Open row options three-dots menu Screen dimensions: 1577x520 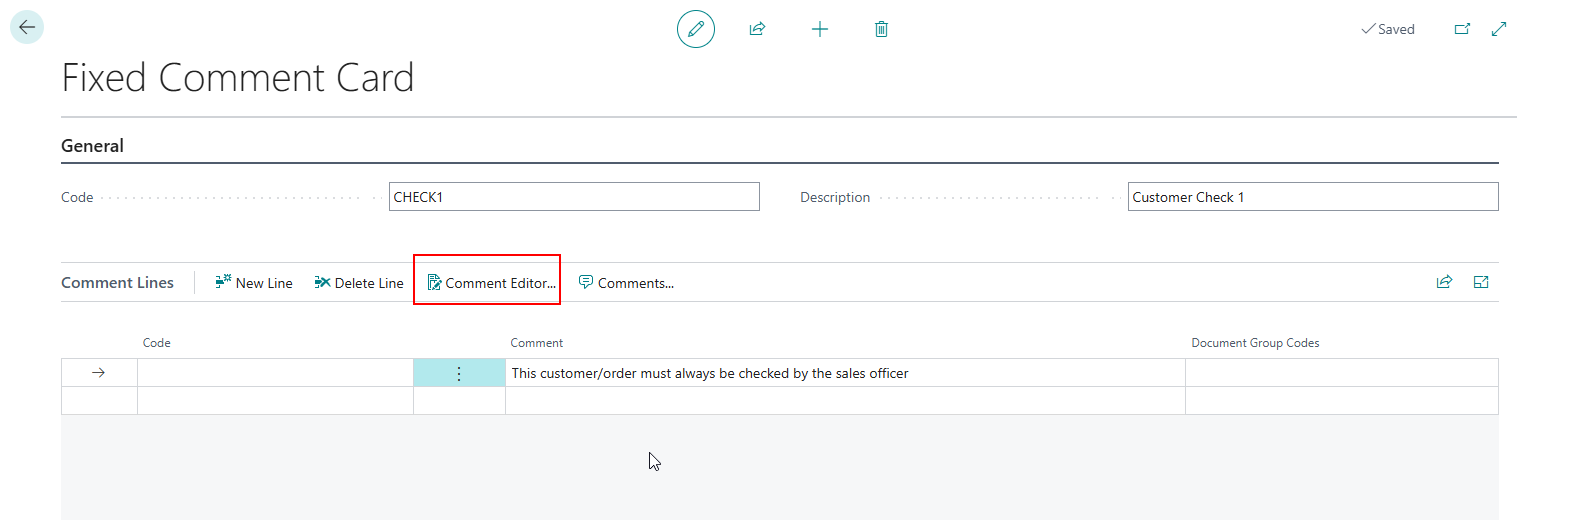459,373
